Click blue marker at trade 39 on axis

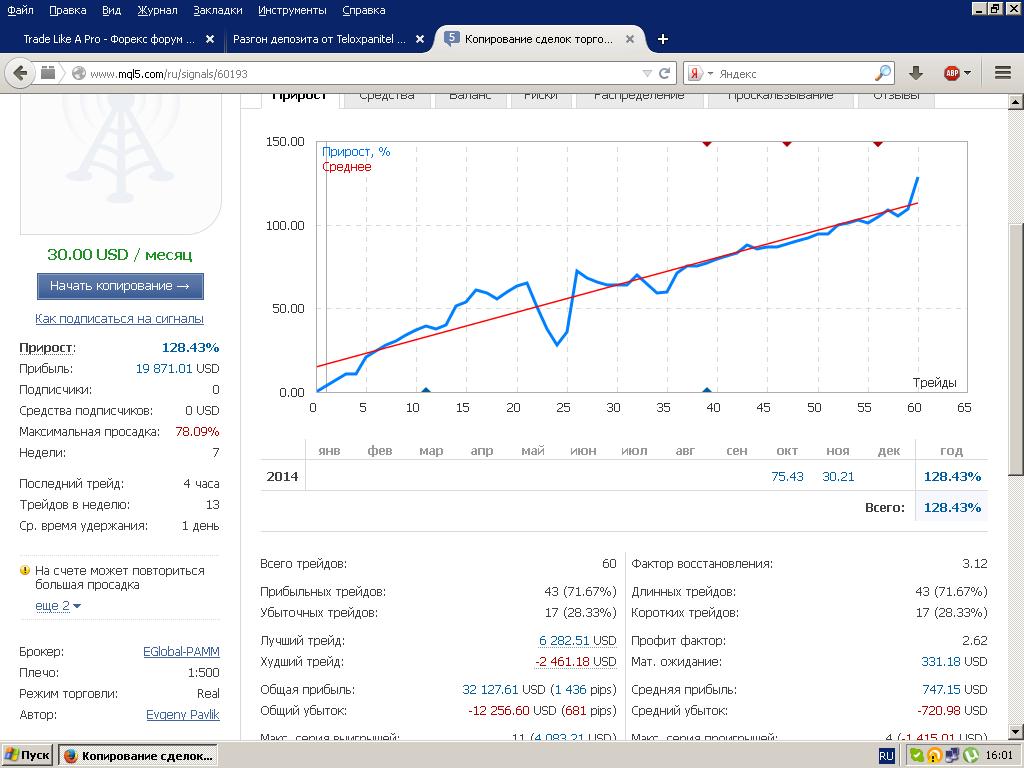point(707,391)
